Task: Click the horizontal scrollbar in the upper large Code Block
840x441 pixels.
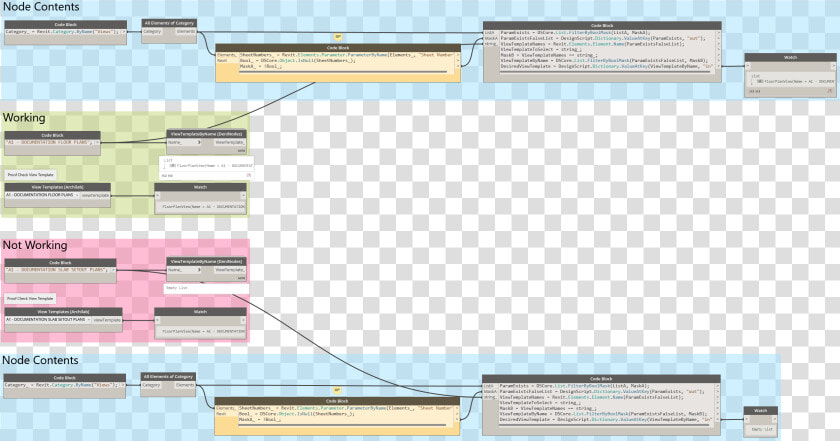Action: [605, 72]
